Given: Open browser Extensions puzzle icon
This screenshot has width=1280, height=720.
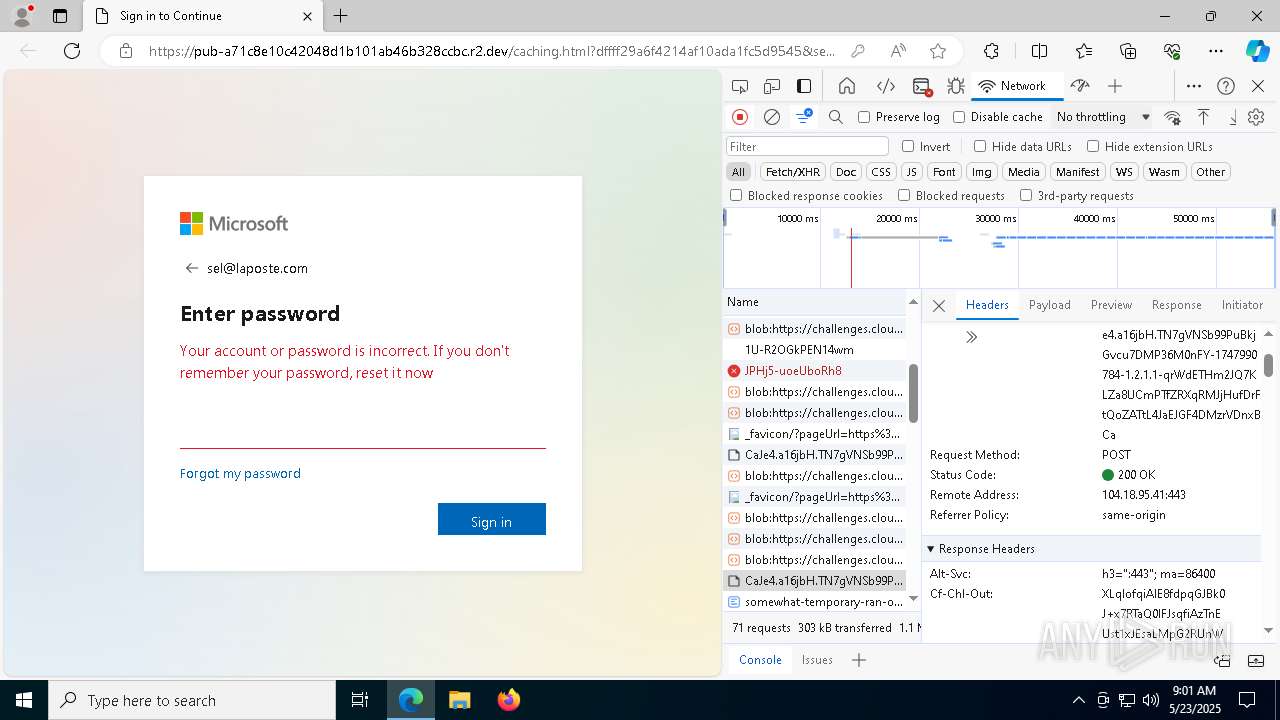Looking at the screenshot, I should [991, 51].
